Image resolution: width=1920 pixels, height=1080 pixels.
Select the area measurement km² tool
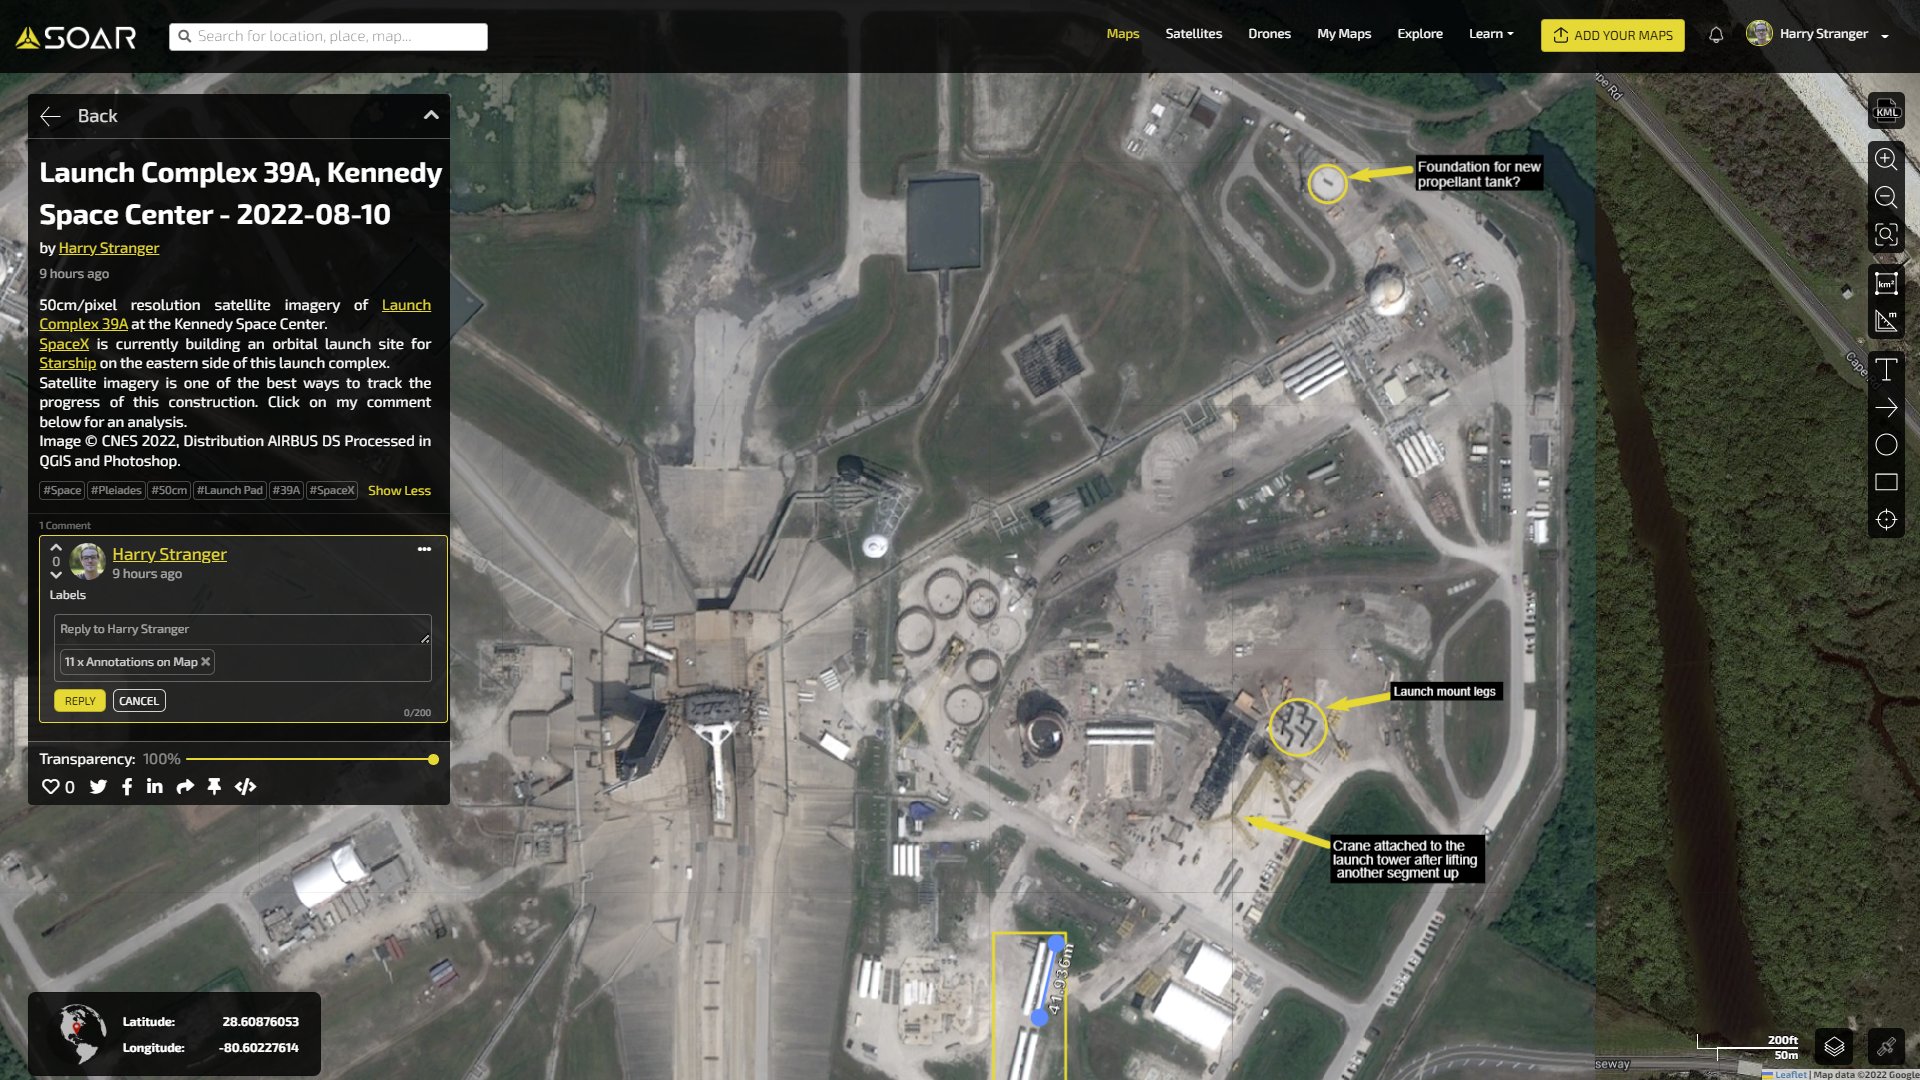pyautogui.click(x=1886, y=284)
